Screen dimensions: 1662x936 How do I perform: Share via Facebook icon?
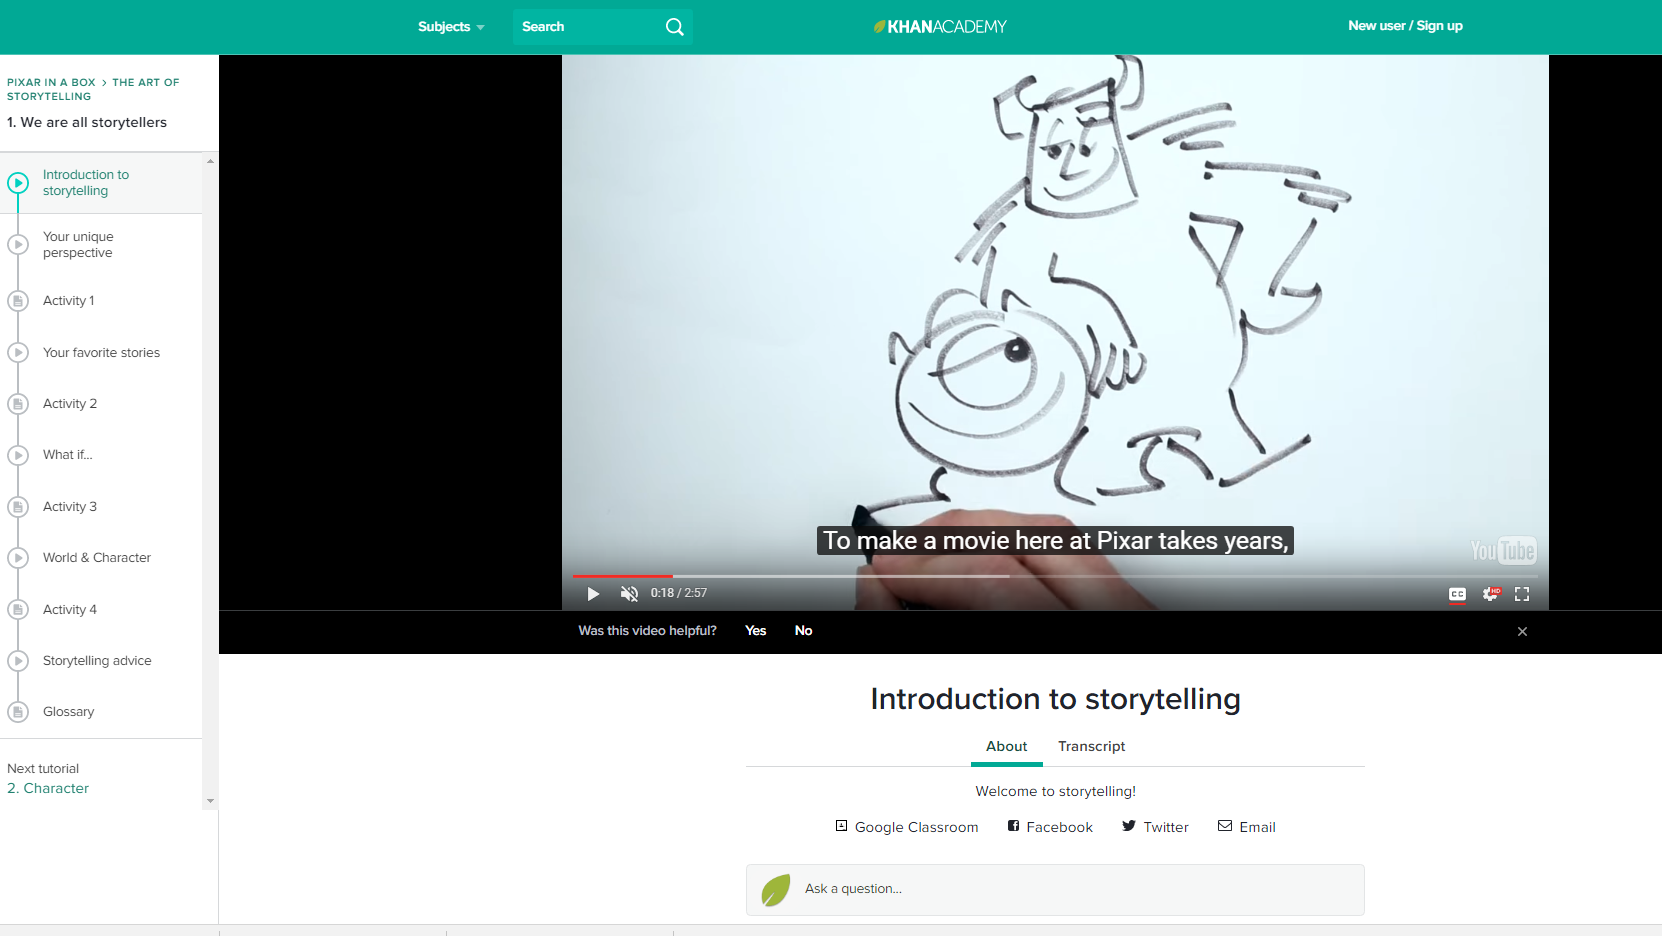(x=1013, y=826)
